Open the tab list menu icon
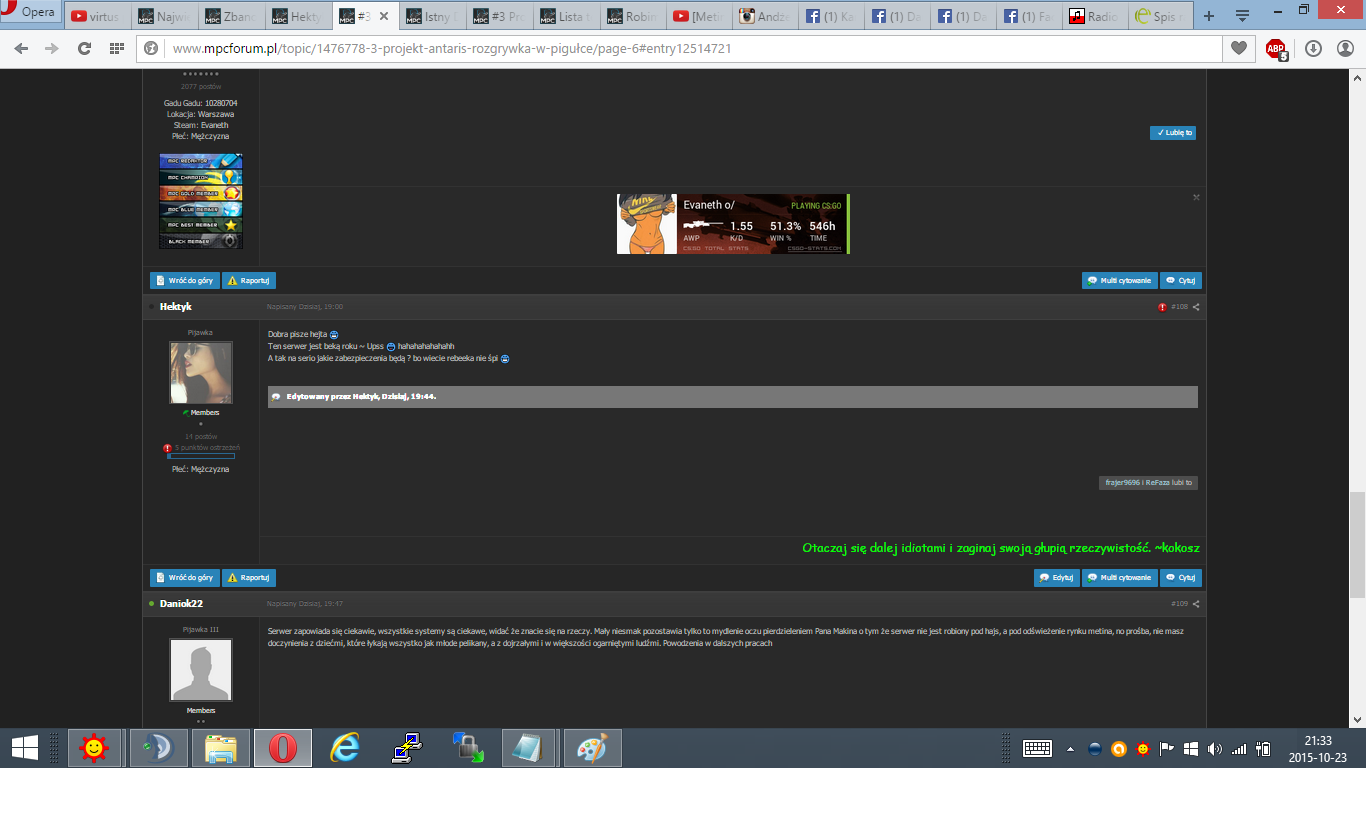The height and width of the screenshot is (826, 1366). pos(1242,16)
